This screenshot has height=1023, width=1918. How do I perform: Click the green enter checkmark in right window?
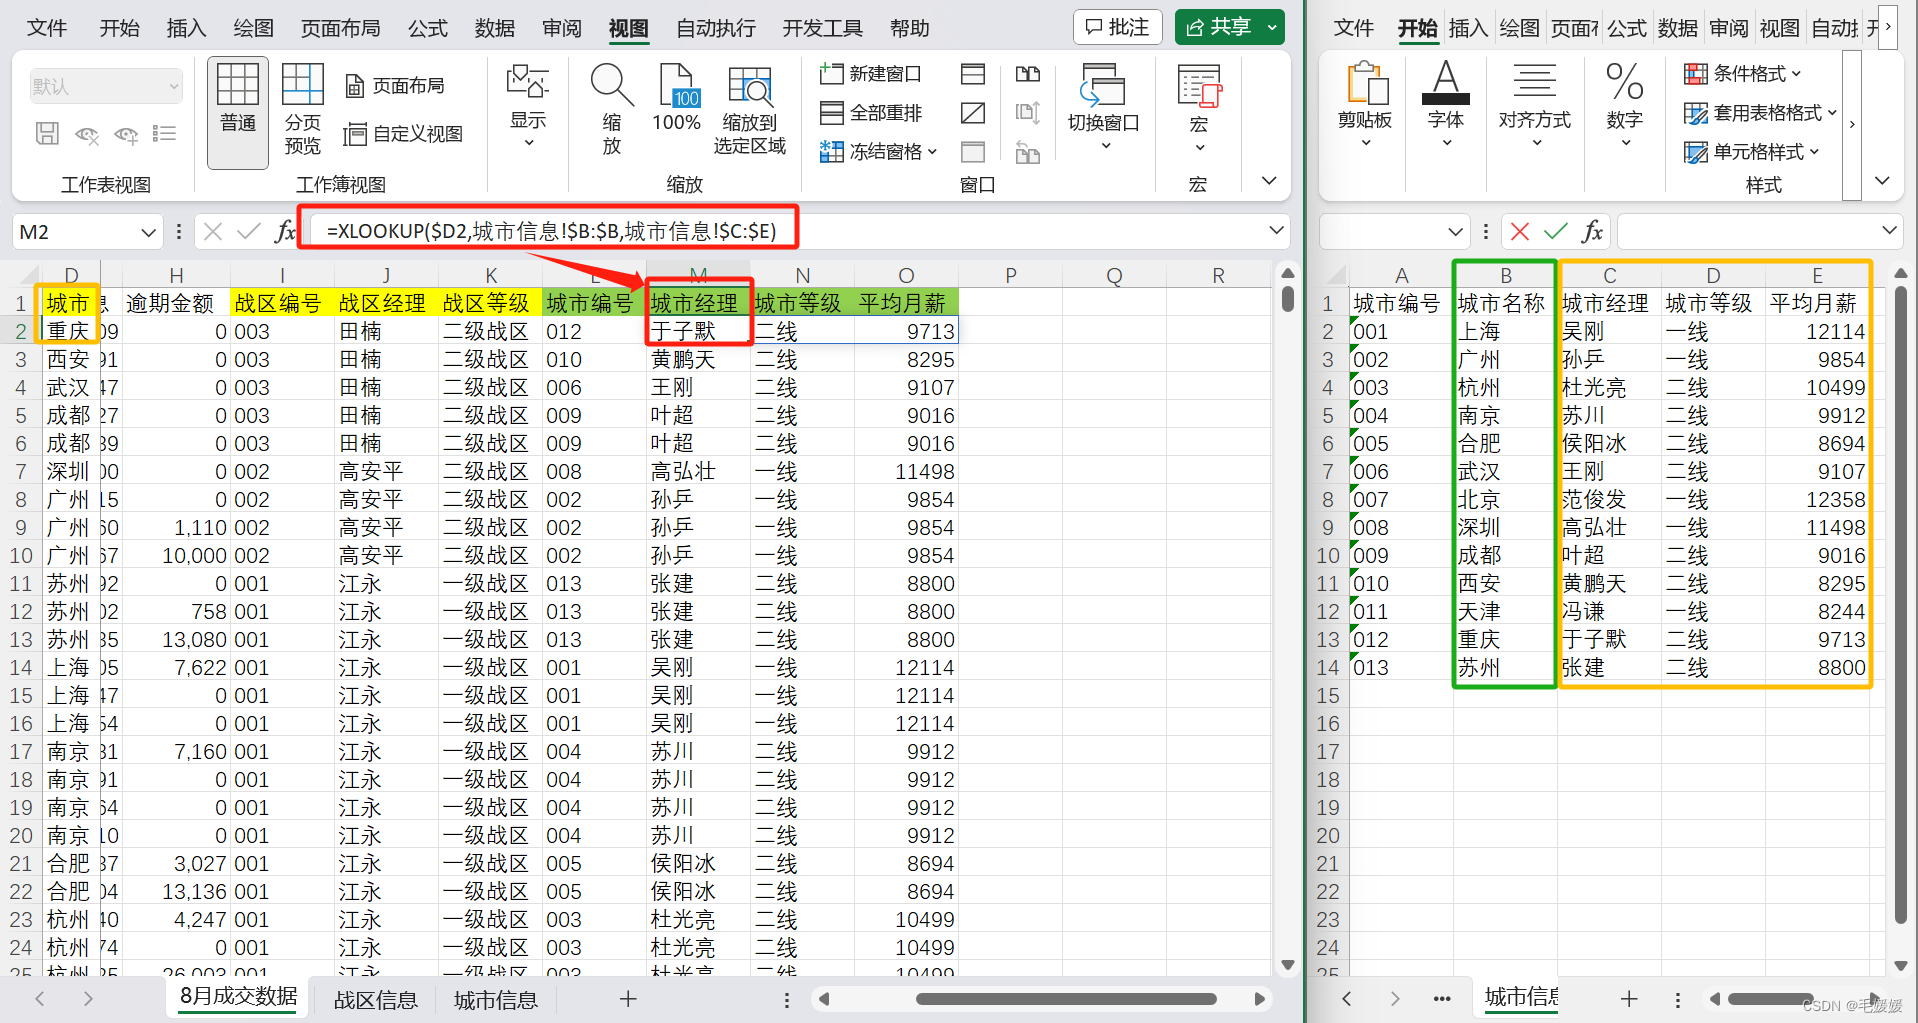[1556, 232]
